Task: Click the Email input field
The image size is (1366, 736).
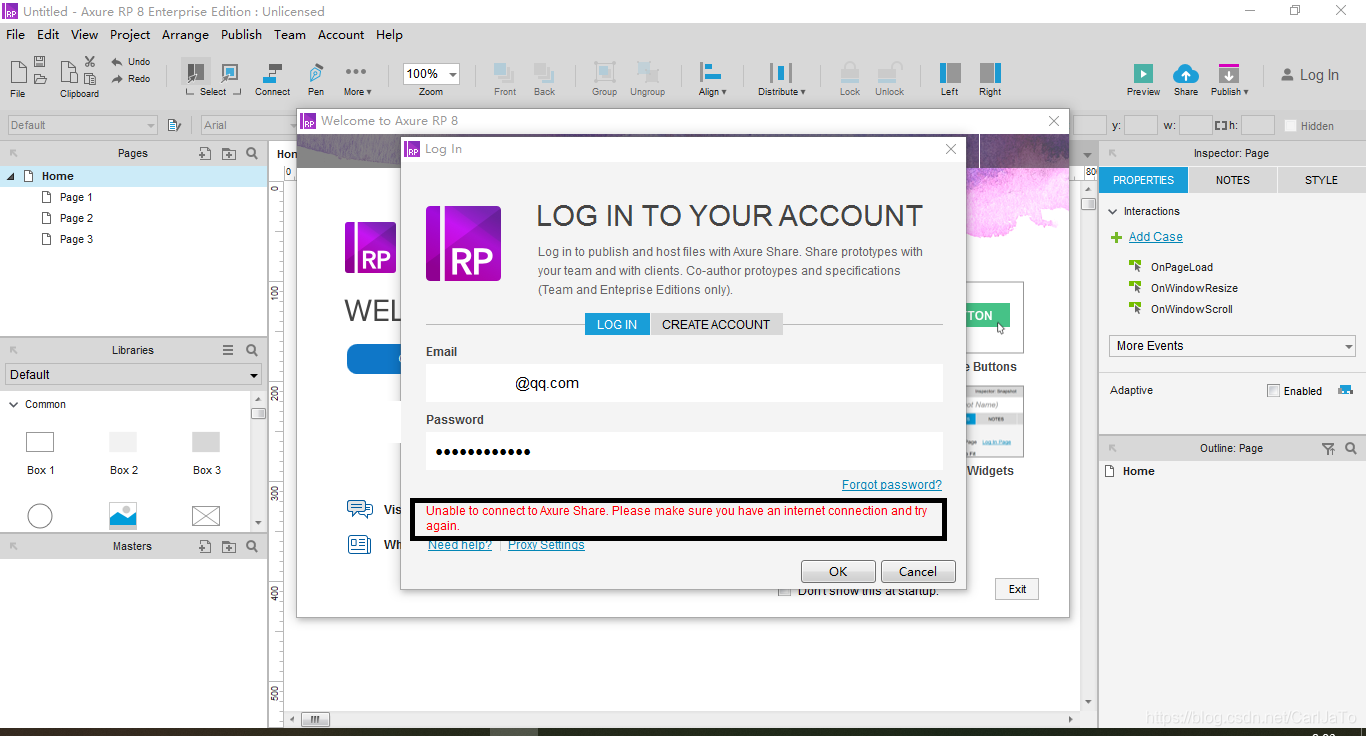Action: tap(684, 383)
